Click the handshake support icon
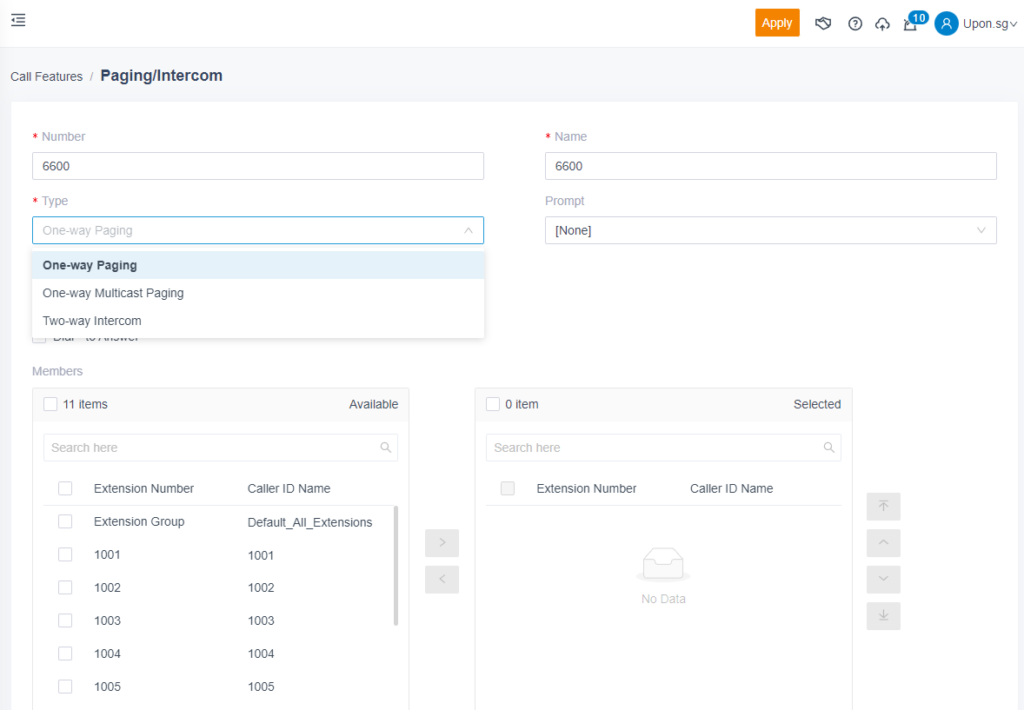The height and width of the screenshot is (710, 1024). (824, 23)
